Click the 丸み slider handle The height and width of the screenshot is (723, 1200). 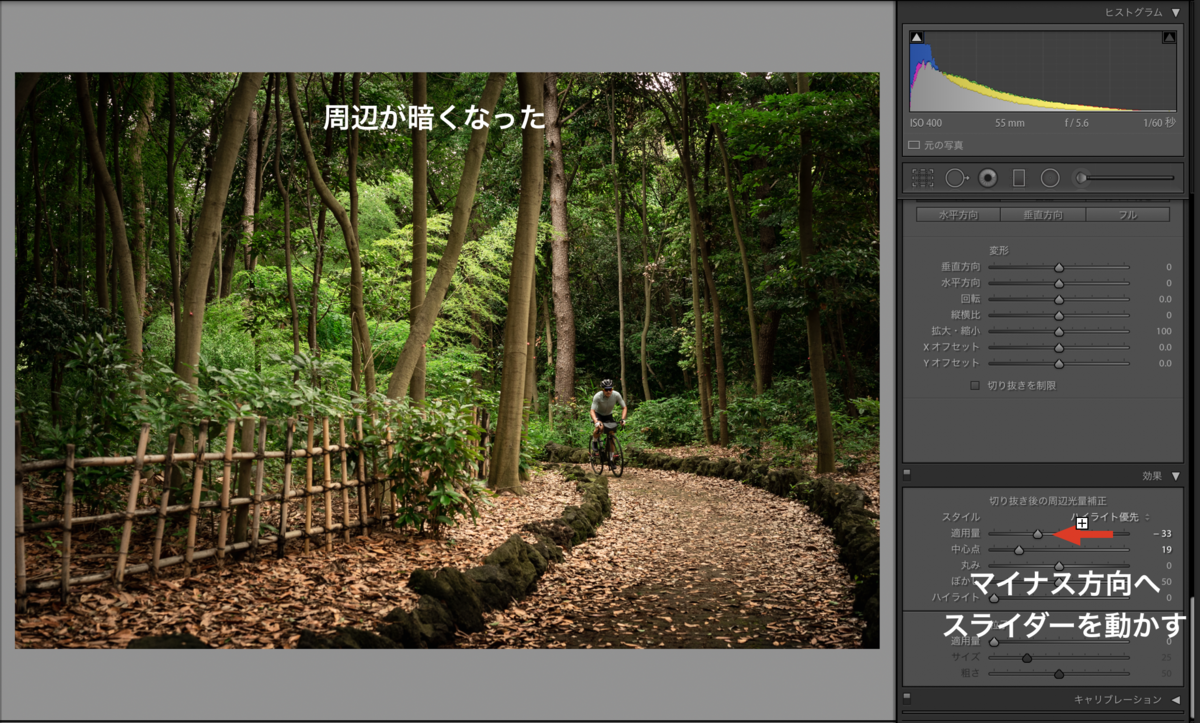click(x=1059, y=566)
